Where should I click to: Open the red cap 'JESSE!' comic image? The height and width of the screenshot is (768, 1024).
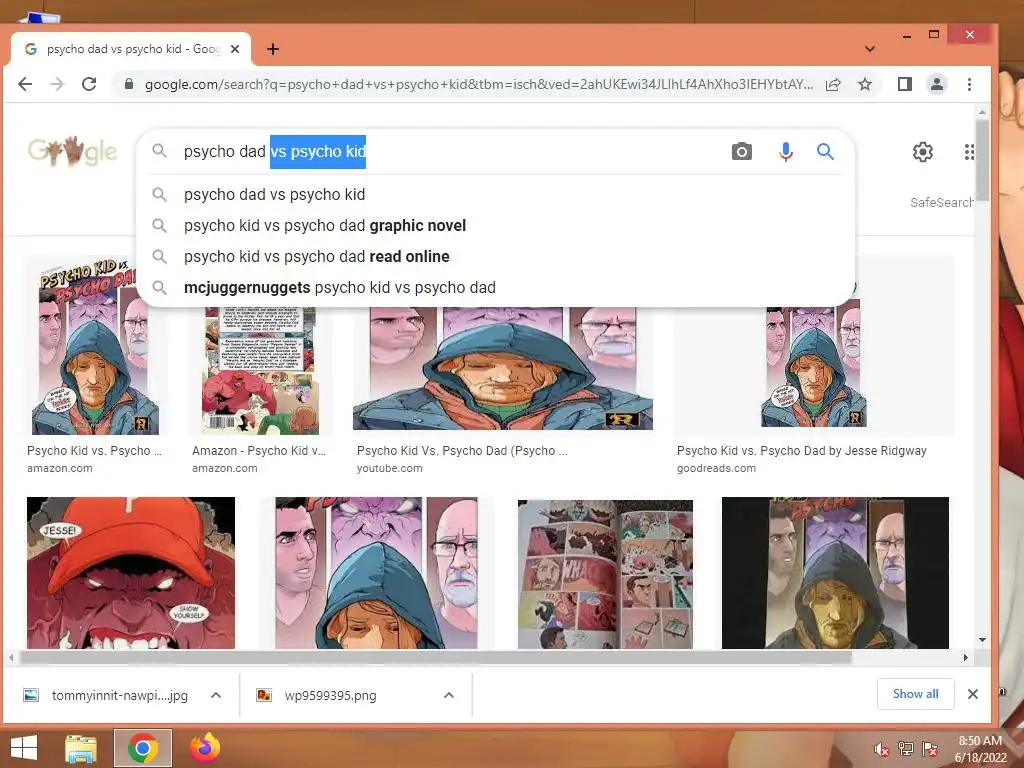[x=131, y=573]
